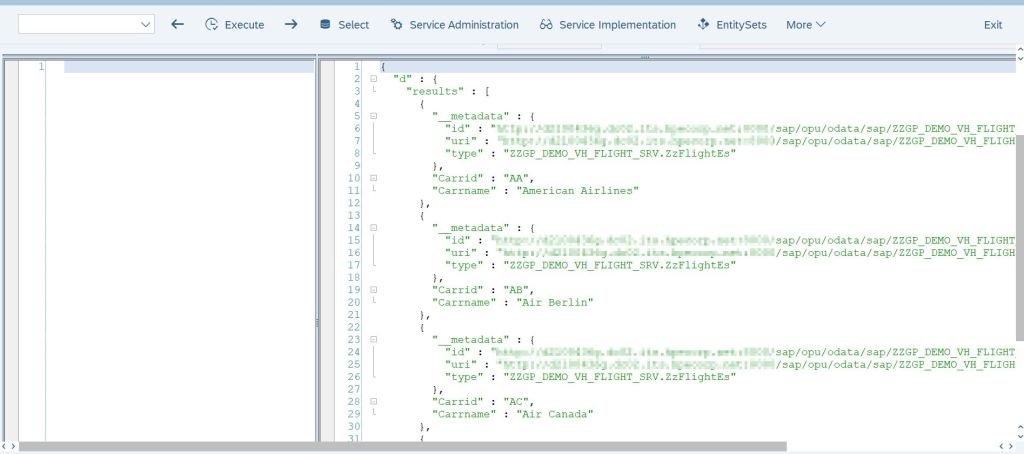
Task: Click the type value on line 26
Action: coord(619,377)
